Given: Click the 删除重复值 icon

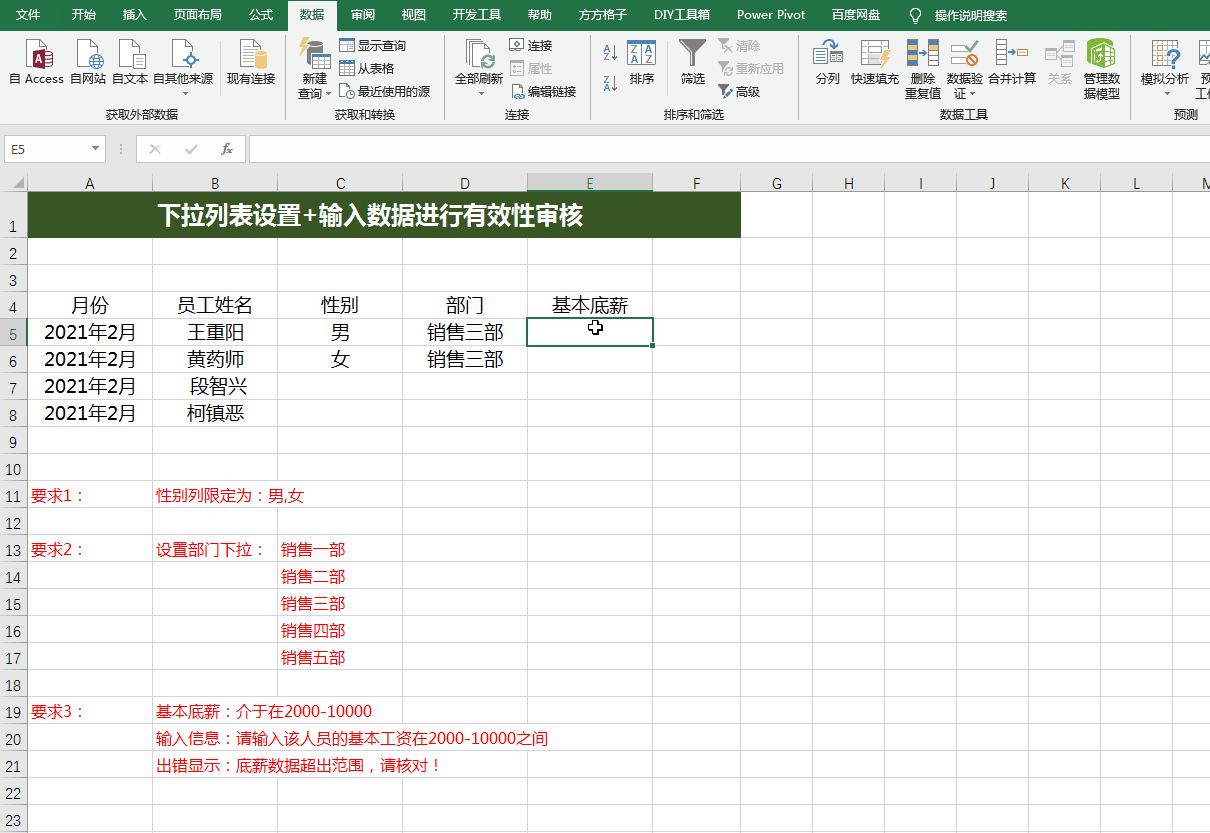Looking at the screenshot, I should tap(922, 54).
